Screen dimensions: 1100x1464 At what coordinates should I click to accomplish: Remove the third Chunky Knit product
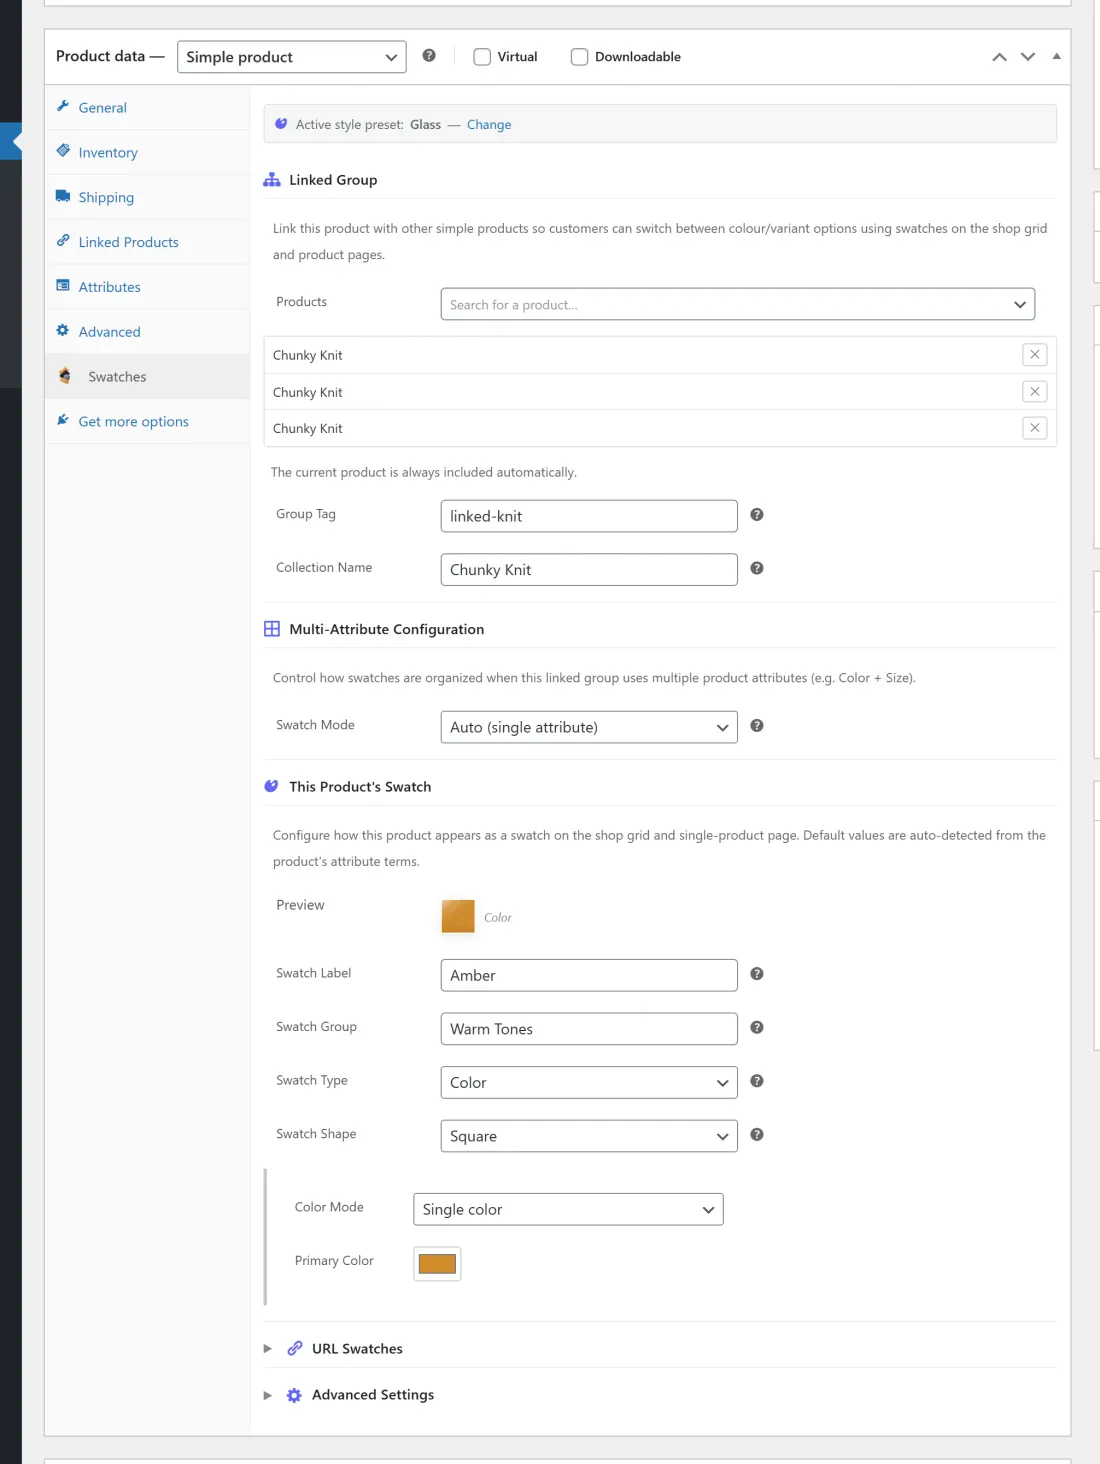point(1035,427)
